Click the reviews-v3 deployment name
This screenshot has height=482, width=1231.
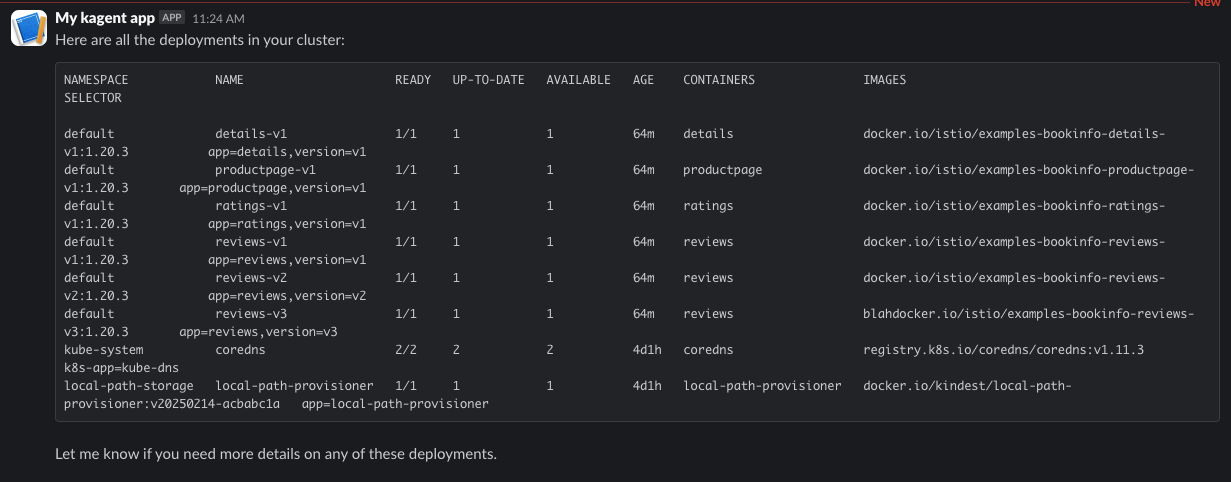(251, 314)
